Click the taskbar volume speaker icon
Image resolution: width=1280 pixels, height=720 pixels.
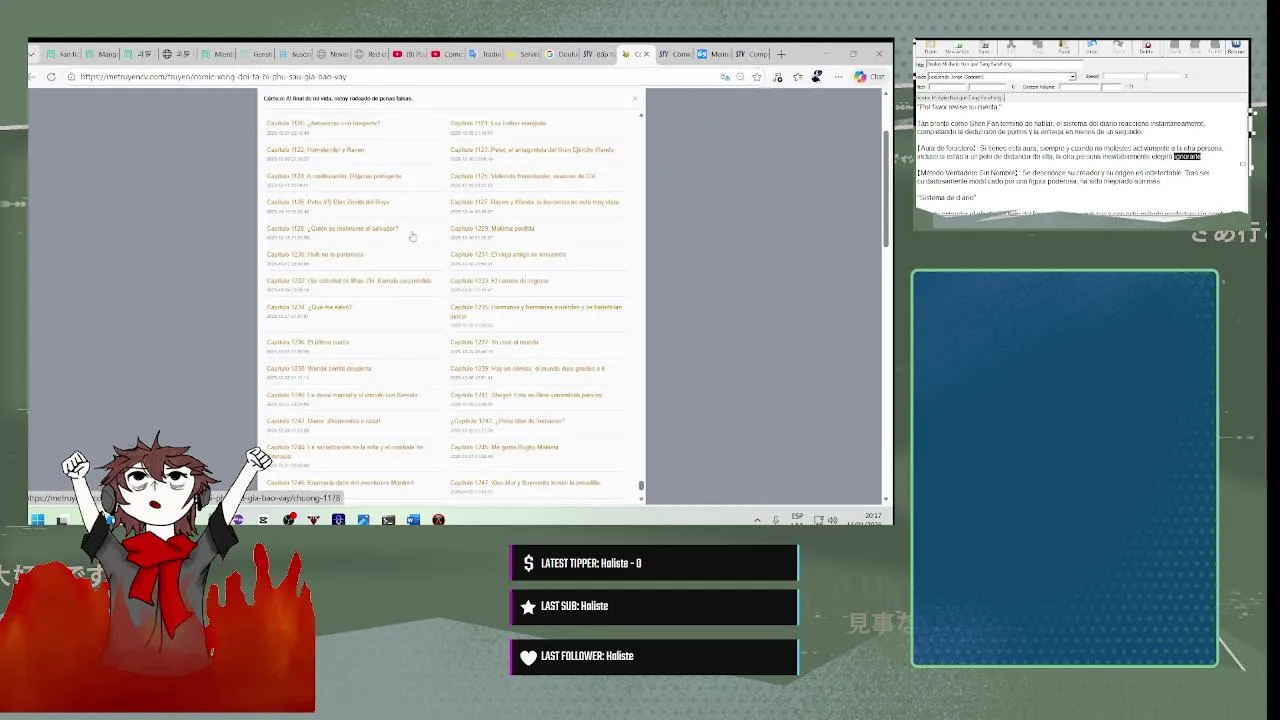832,520
